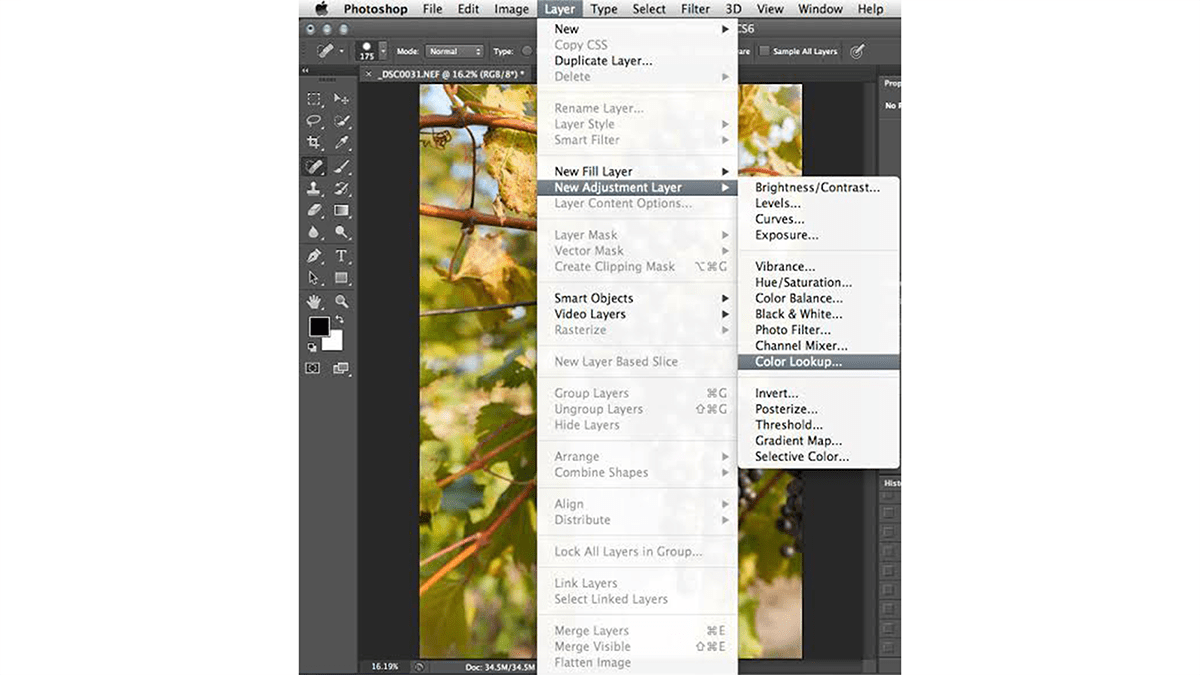Open the background white color swatch

pos(333,342)
